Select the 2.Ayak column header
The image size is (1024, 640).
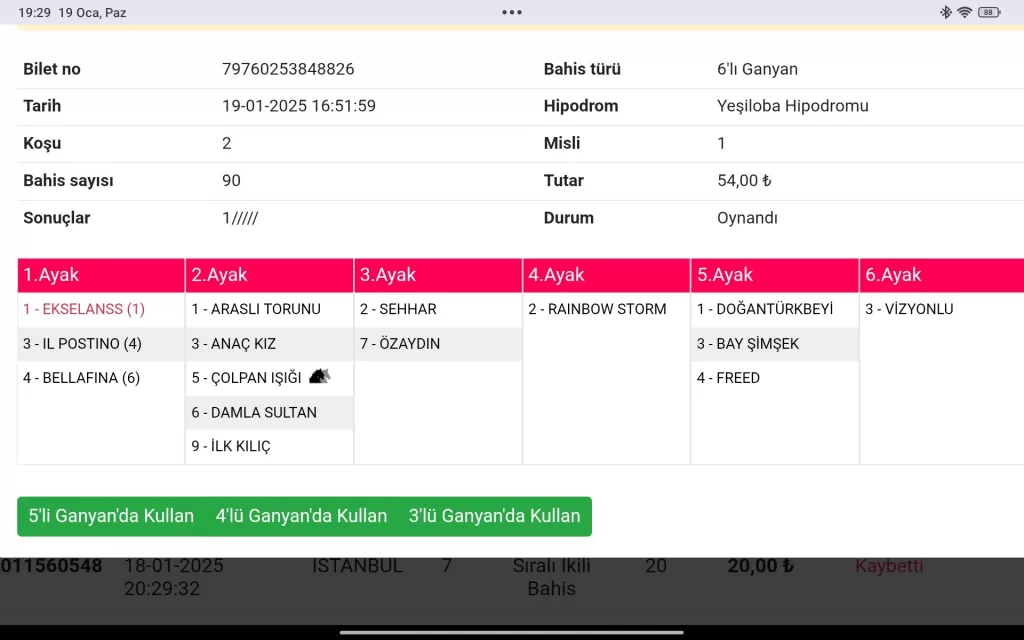(x=269, y=275)
